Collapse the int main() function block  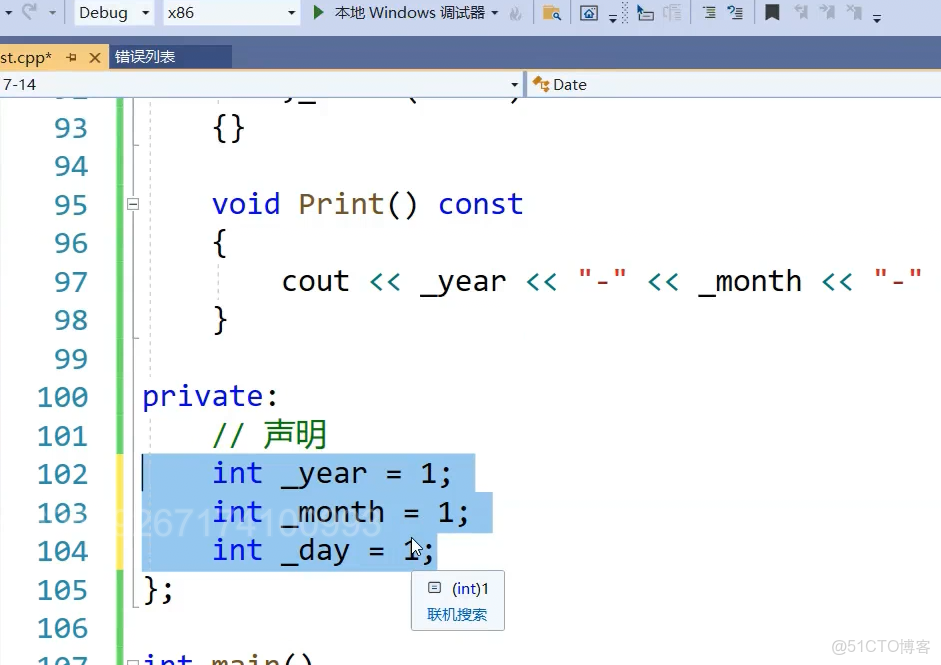pyautogui.click(x=133, y=661)
